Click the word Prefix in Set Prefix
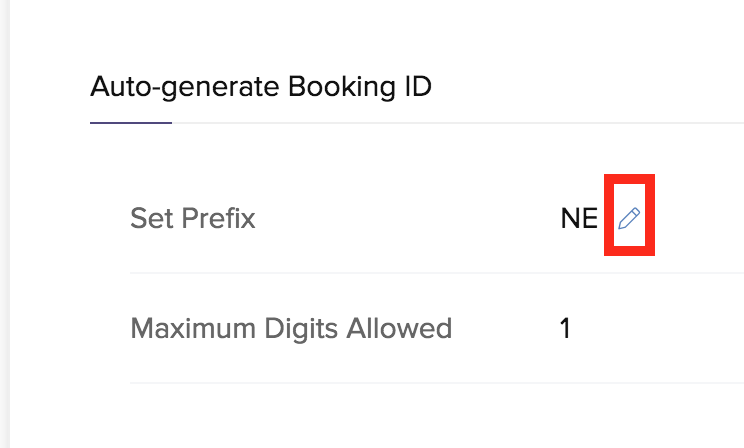Image resolution: width=744 pixels, height=448 pixels. 218,218
